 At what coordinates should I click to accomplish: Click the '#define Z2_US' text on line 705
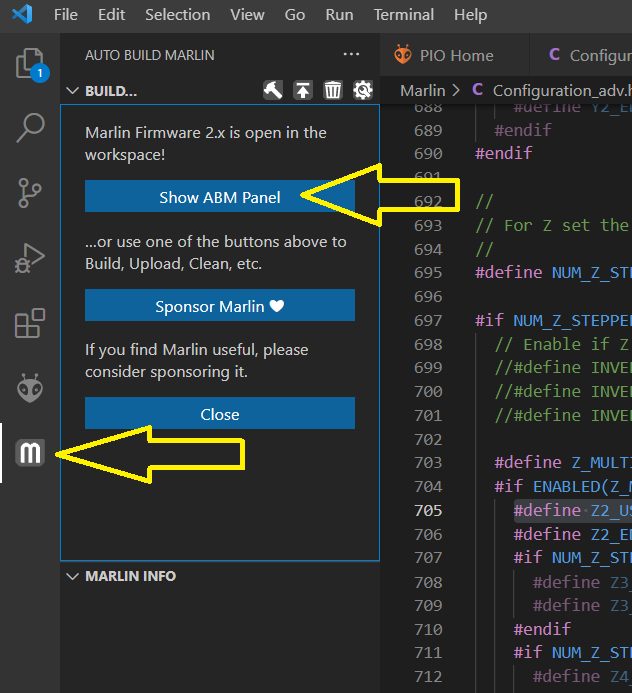click(572, 510)
